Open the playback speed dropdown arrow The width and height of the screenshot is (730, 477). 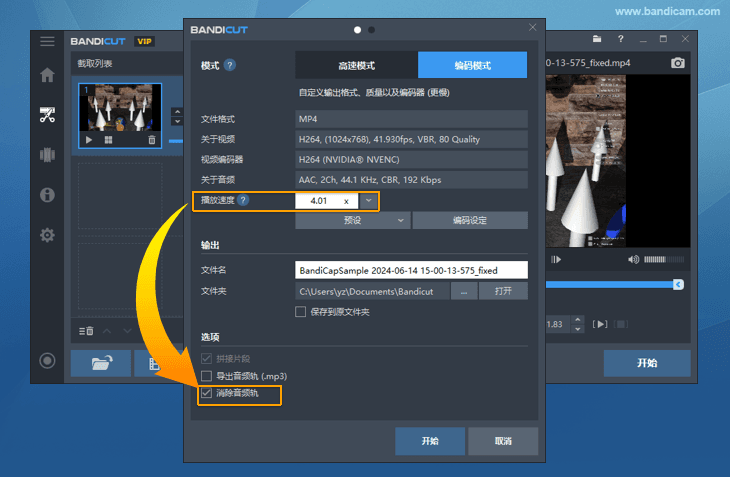[x=369, y=201]
